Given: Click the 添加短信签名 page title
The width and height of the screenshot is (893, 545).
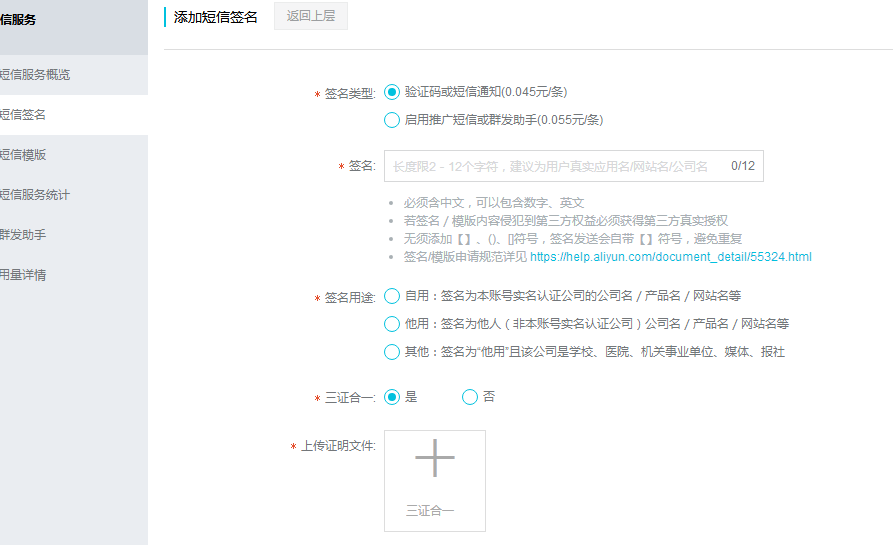Looking at the screenshot, I should [x=215, y=17].
